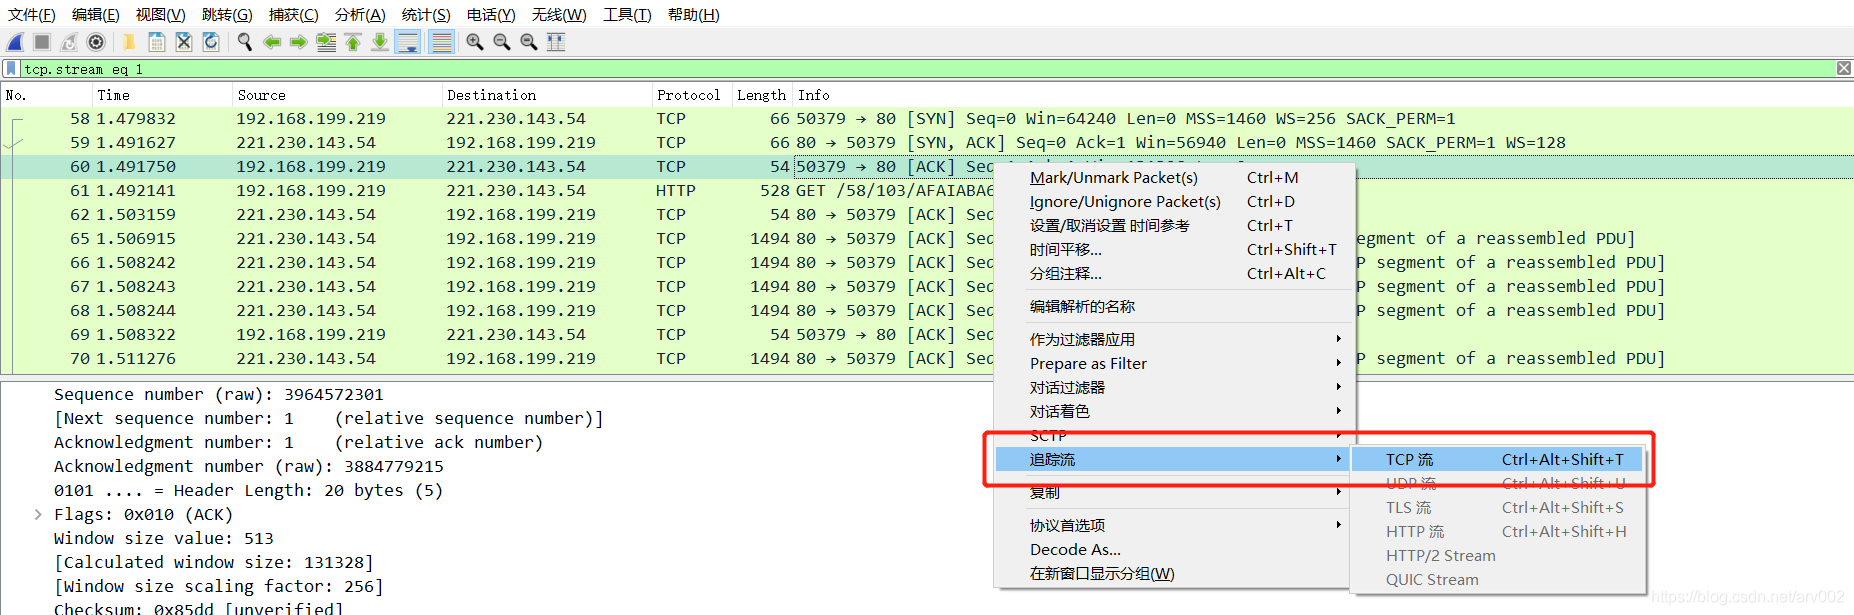Image resolution: width=1854 pixels, height=615 pixels.
Task: Zoom out of the packet text
Action: click(x=502, y=42)
